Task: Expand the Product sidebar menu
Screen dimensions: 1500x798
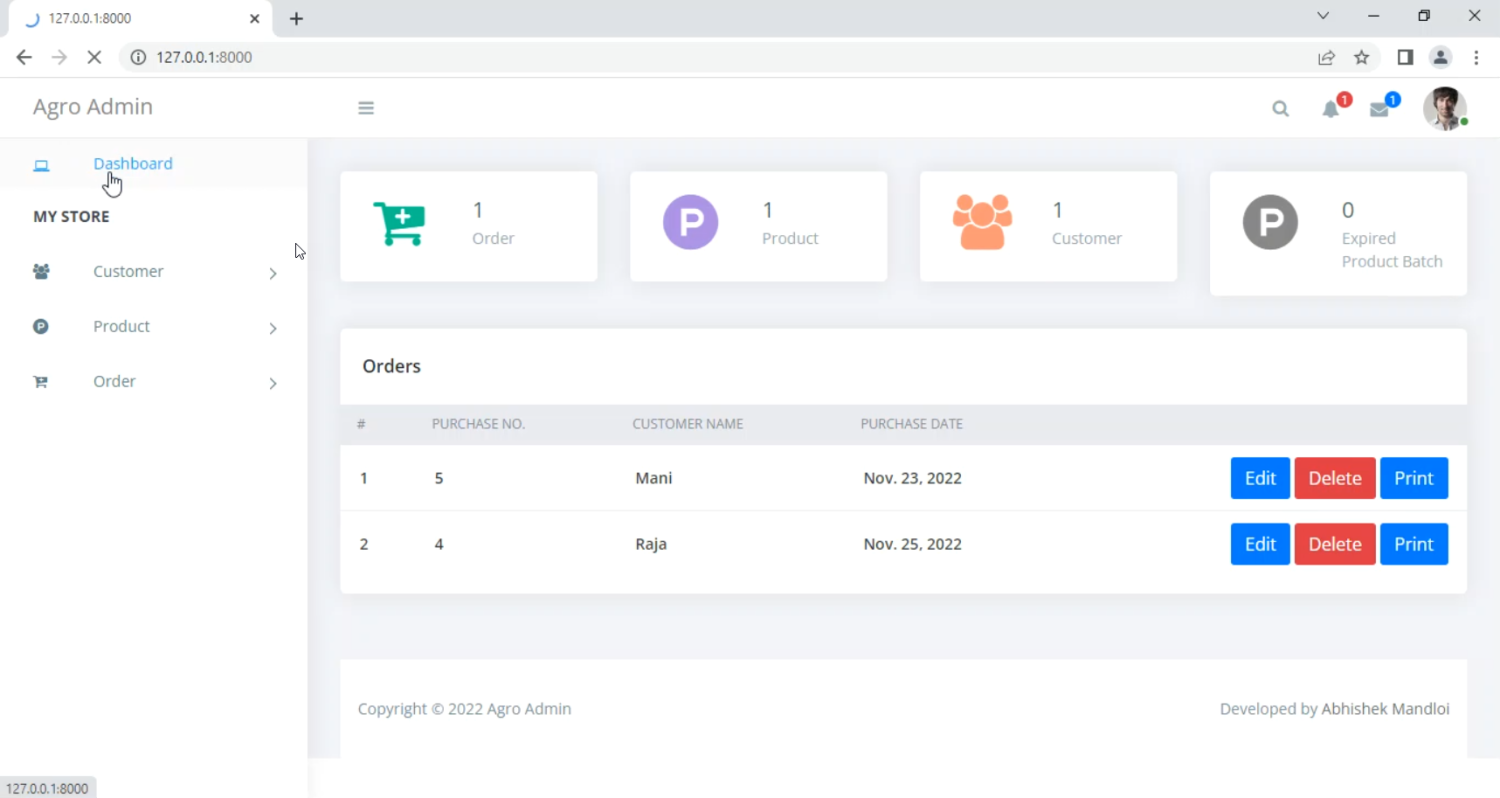Action: (122, 327)
